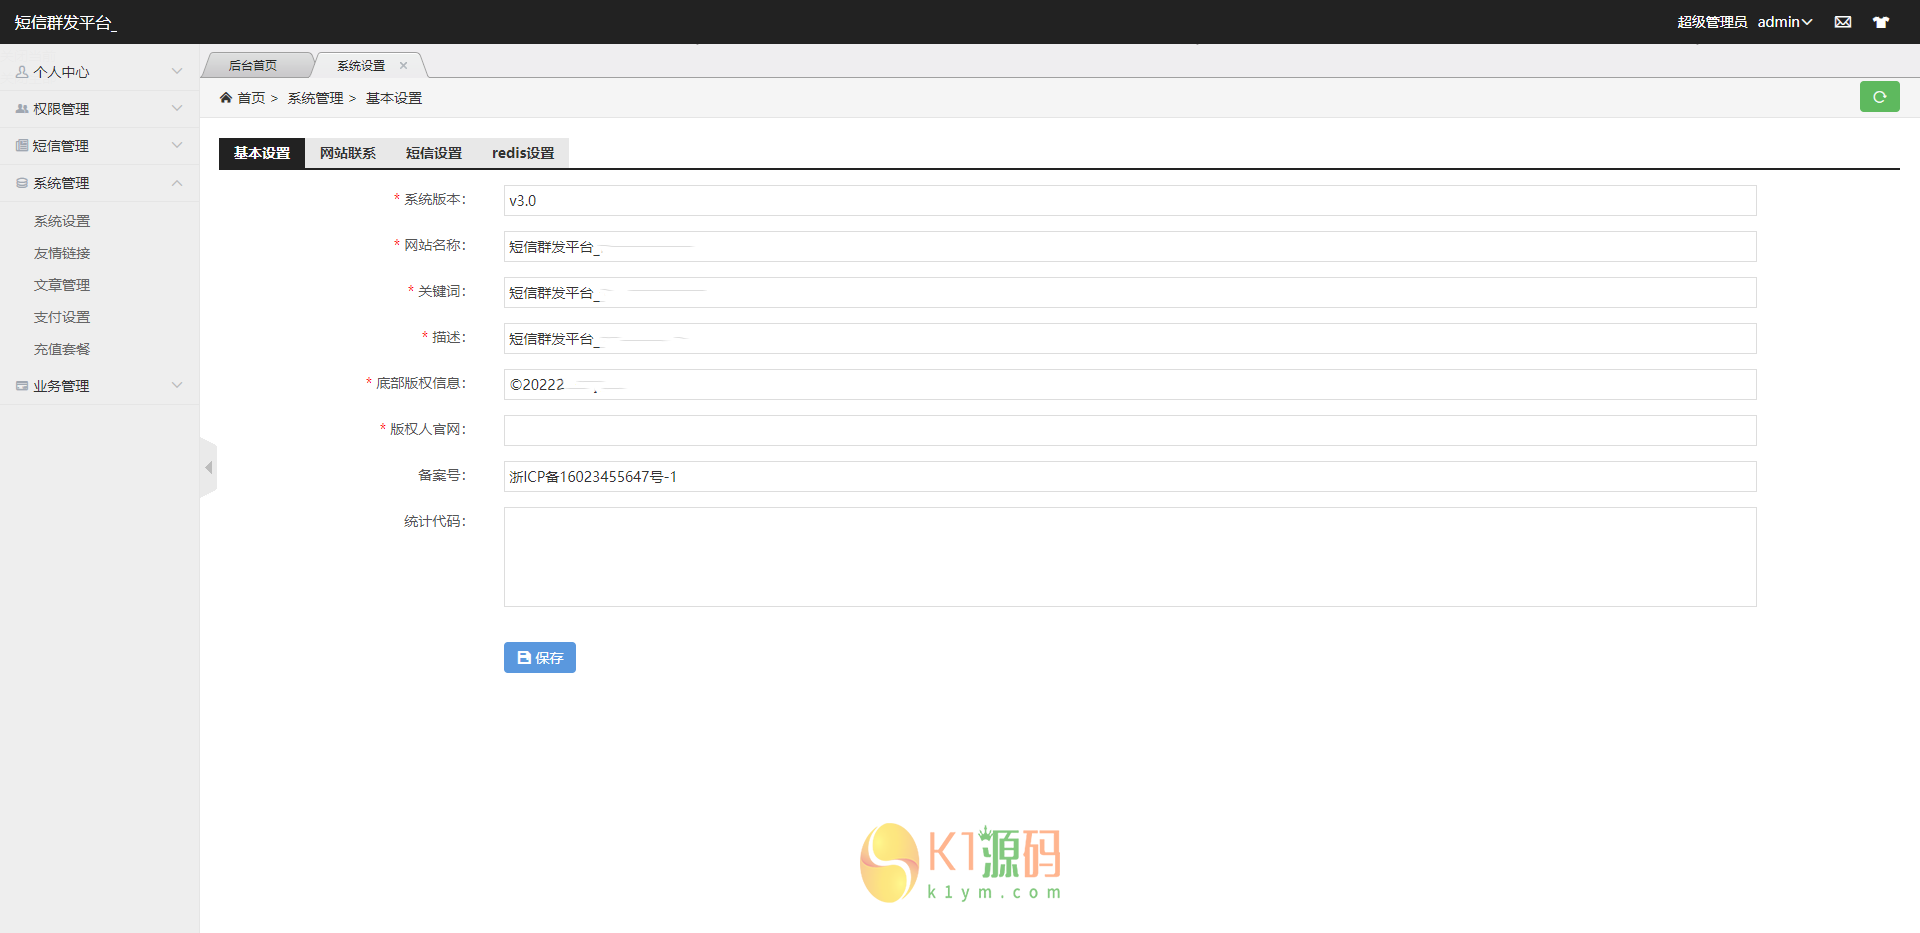1920x933 pixels.
Task: Click 基本设置 in the breadcrumb
Action: (394, 98)
